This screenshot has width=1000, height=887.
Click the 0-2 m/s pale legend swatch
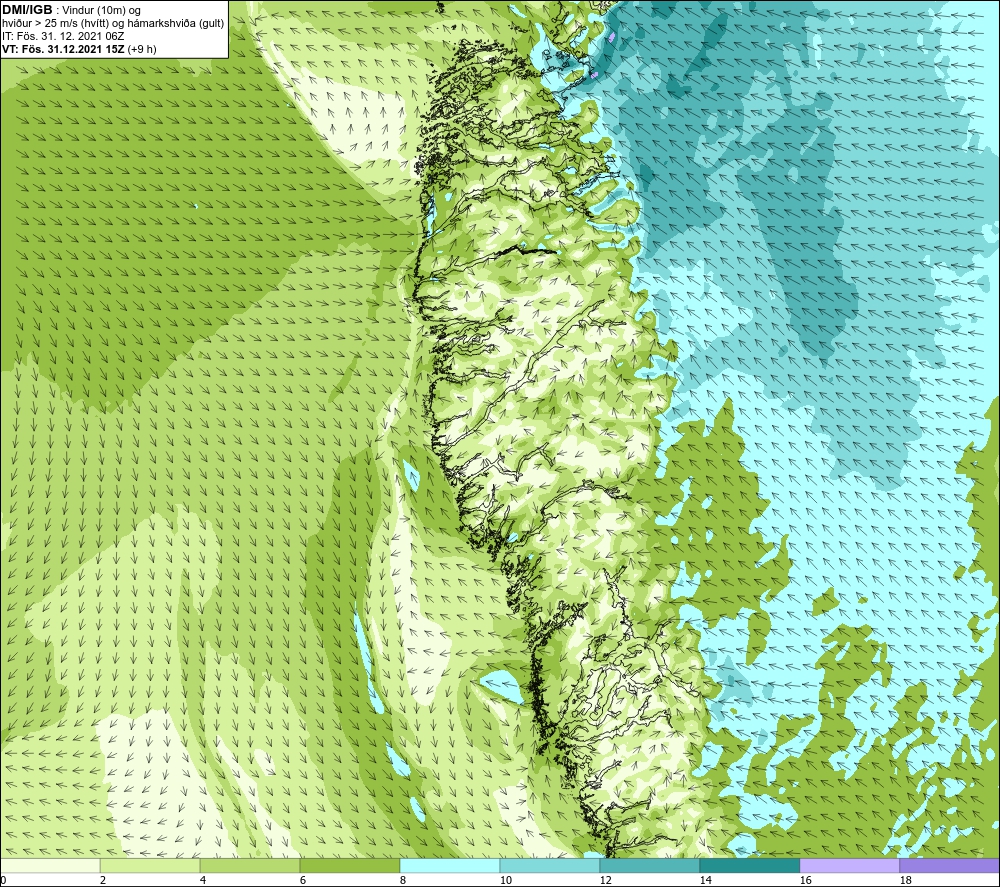click(x=50, y=865)
